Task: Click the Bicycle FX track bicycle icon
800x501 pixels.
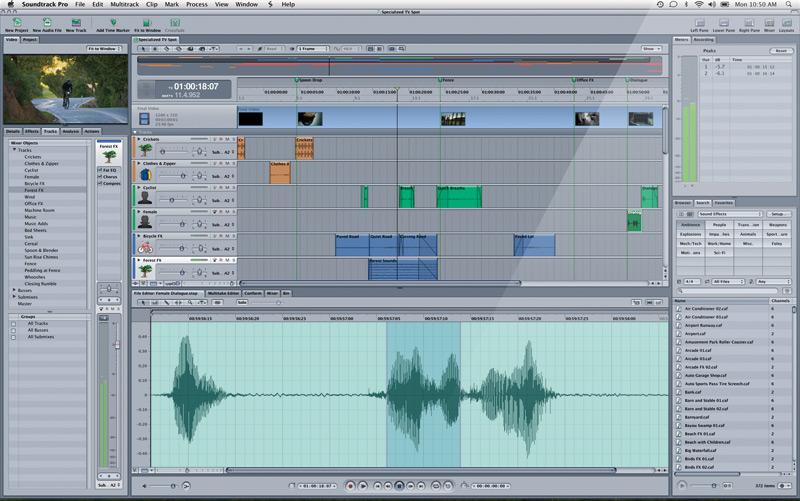Action: point(145,247)
